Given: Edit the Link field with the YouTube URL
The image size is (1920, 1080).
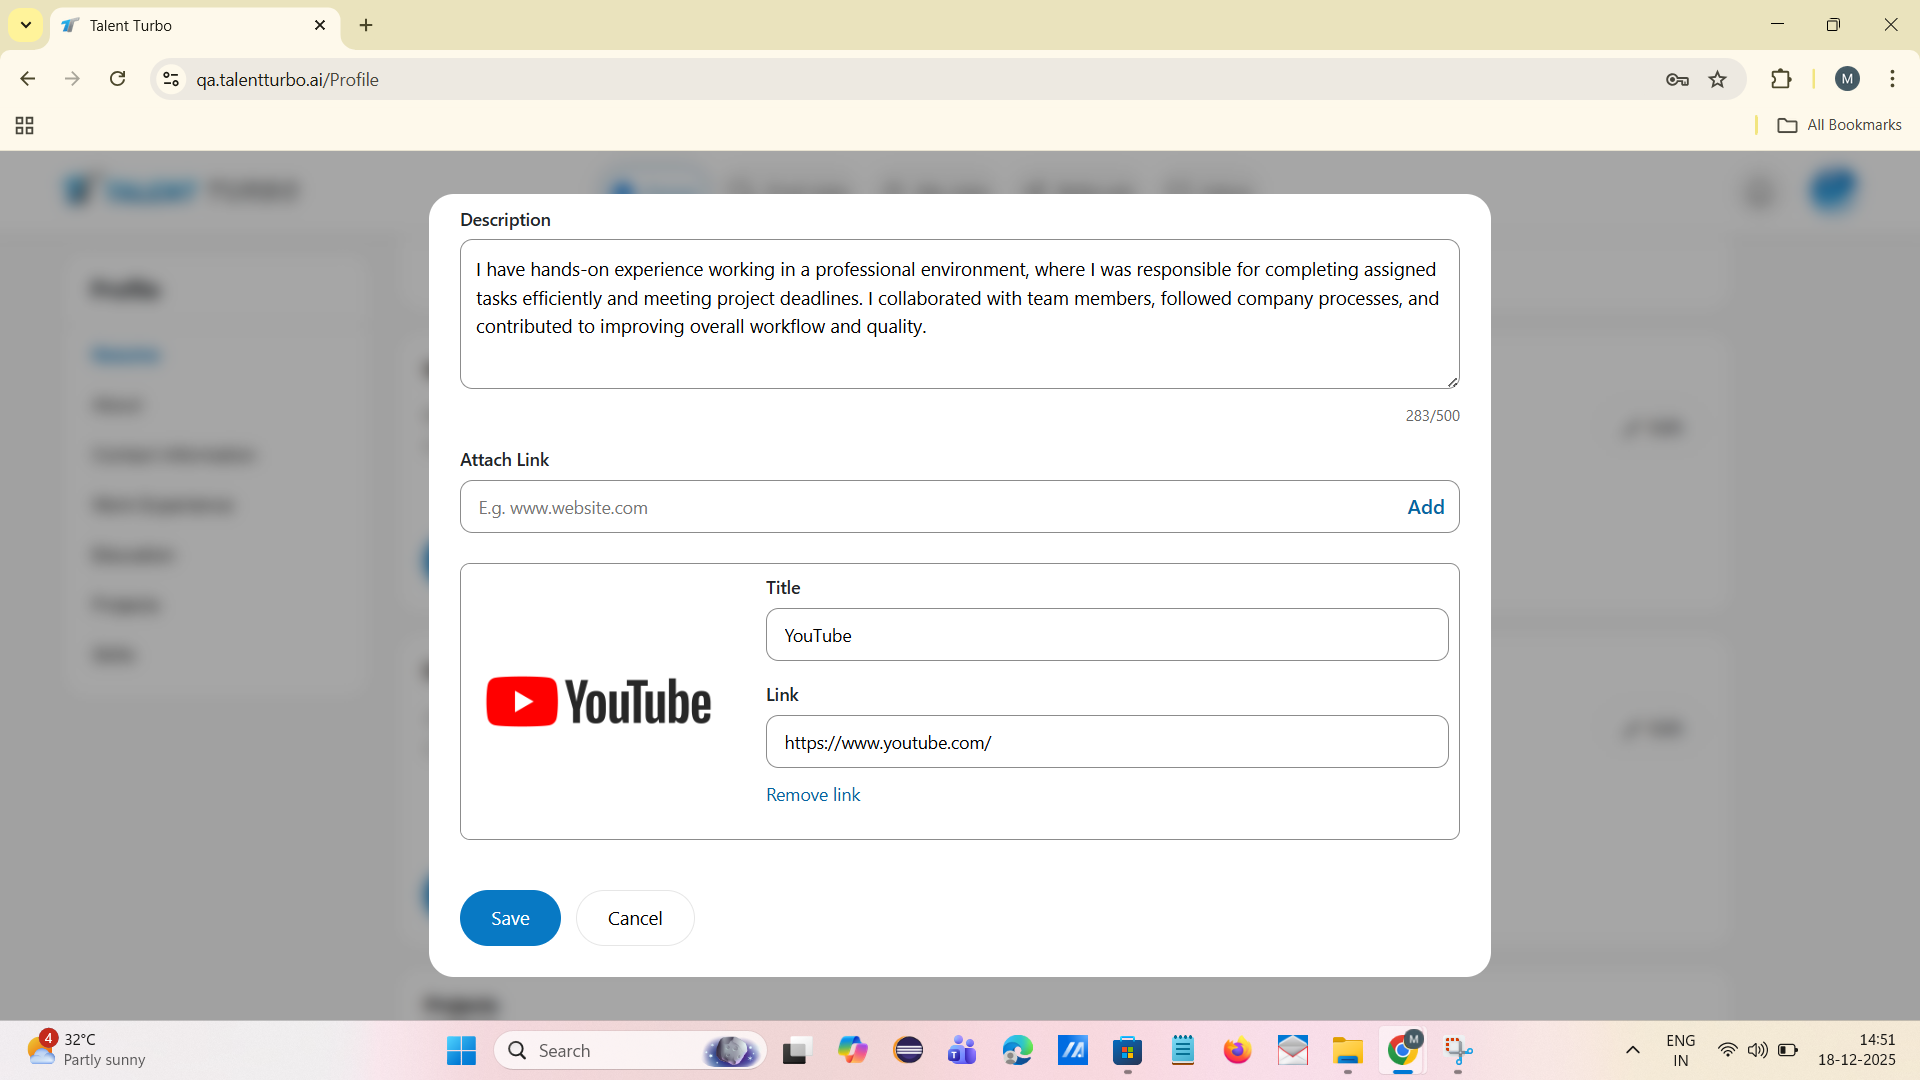Looking at the screenshot, I should 1107,742.
